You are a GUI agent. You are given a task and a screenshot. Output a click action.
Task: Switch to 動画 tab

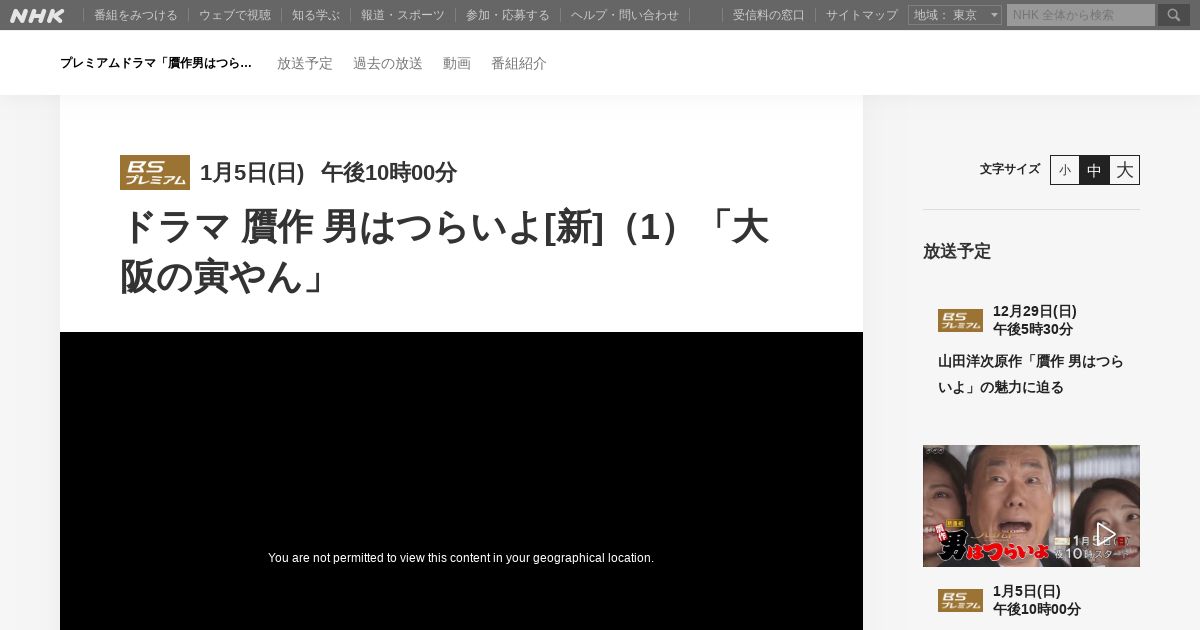coord(457,63)
